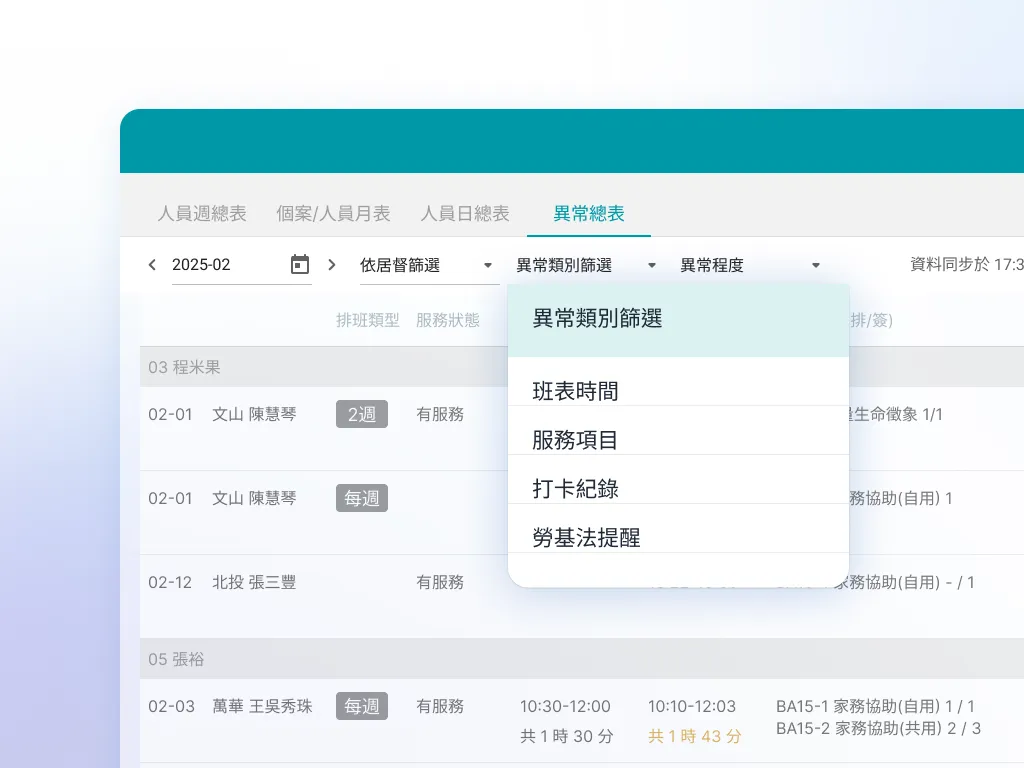This screenshot has height=768, width=1024.
Task: Click 10:10-12:03 actual time cell
Action: tap(692, 706)
